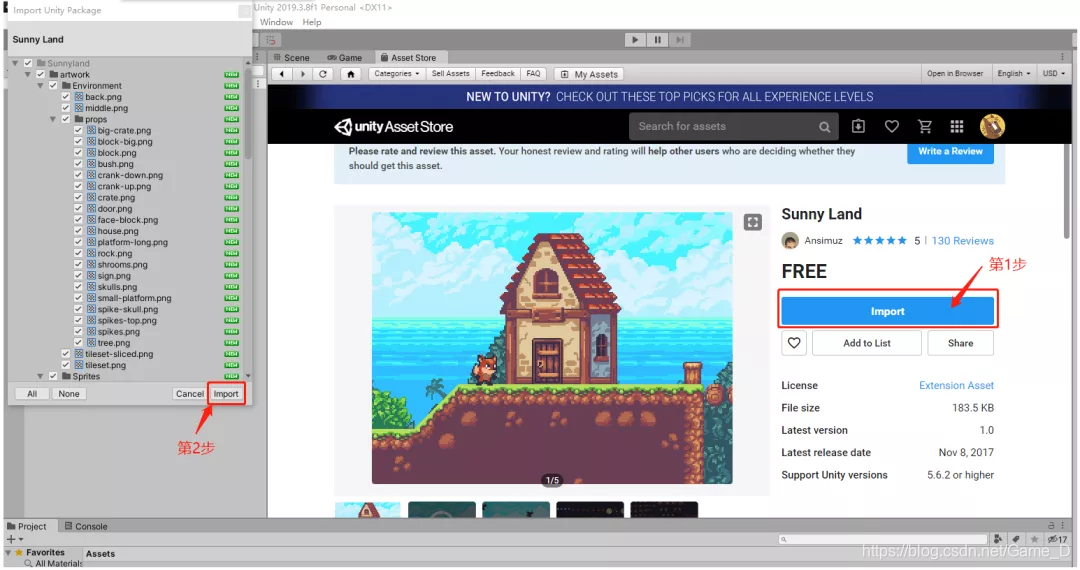This screenshot has height=570, width=1080.
Task: Select the Project tab
Action: pyautogui.click(x=26, y=526)
